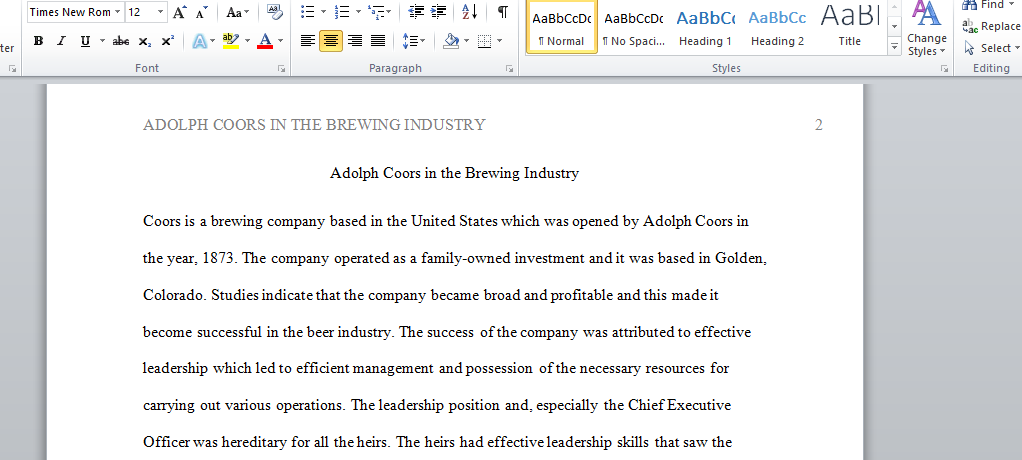Viewport: 1022px width, 460px height.
Task: Apply yellow text highlight color
Action: [x=231, y=41]
